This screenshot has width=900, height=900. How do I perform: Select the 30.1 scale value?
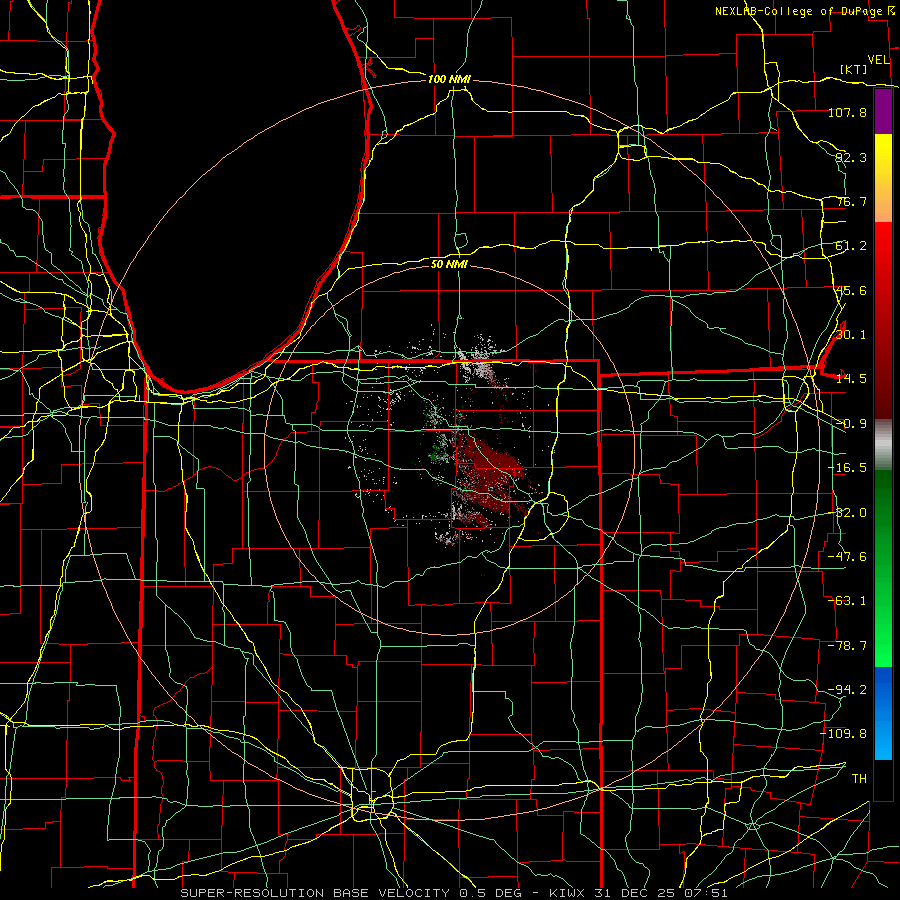tap(851, 335)
